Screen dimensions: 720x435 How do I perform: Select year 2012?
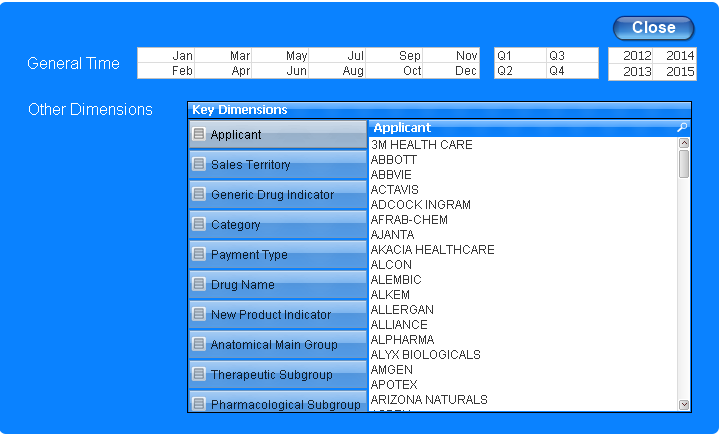pyautogui.click(x=631, y=56)
